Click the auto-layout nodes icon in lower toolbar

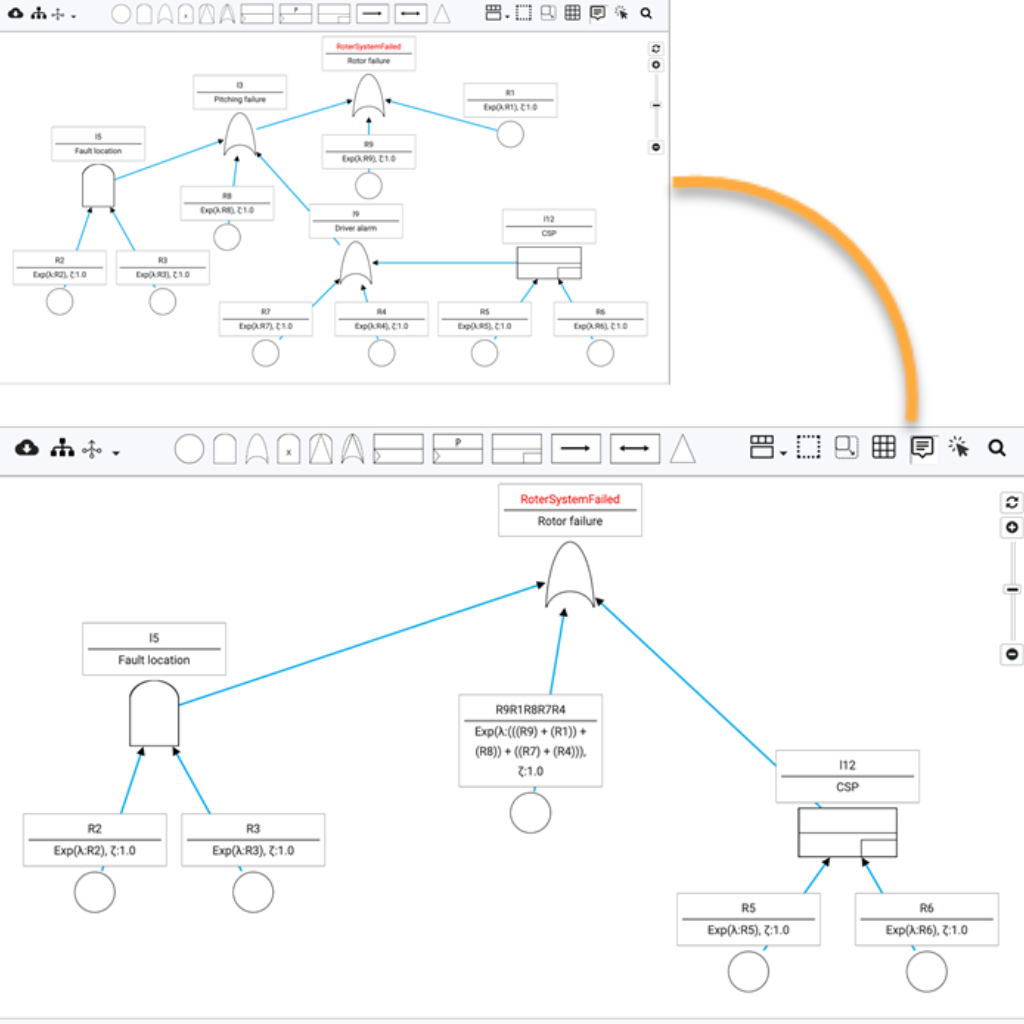tap(92, 449)
